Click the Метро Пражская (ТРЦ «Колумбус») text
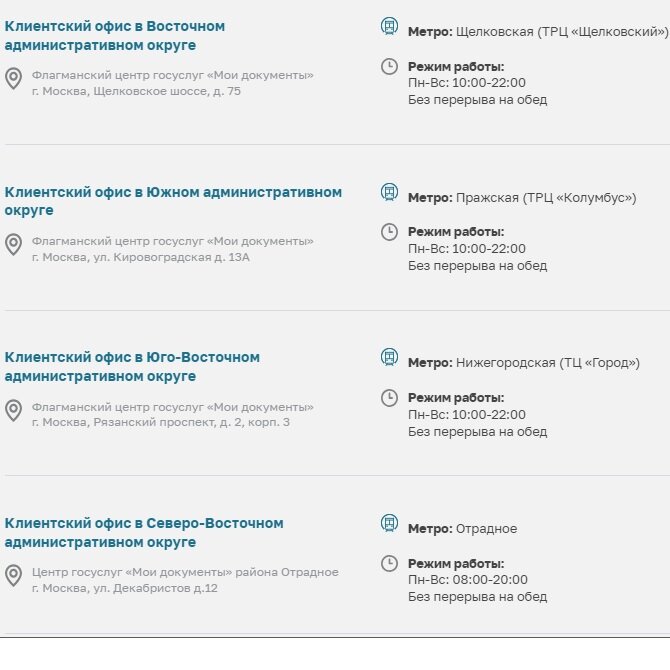Screen dimensions: 670x670 pos(522,198)
